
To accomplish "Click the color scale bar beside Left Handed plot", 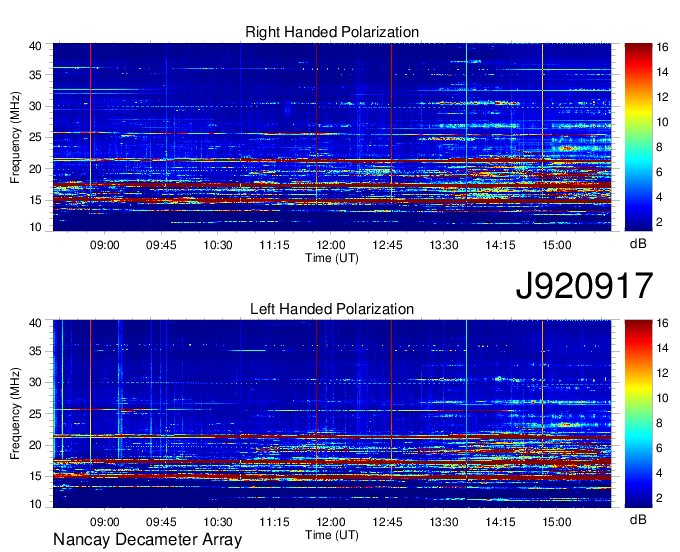I will (x=638, y=413).
